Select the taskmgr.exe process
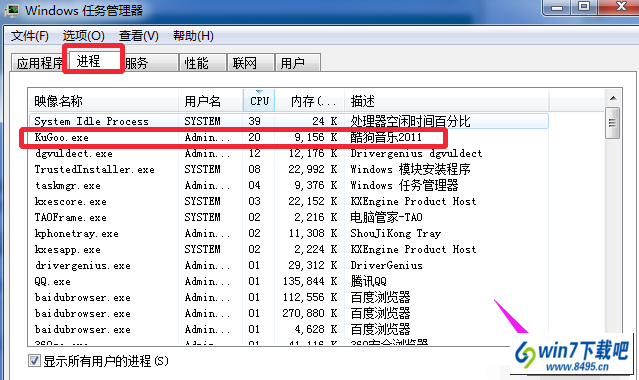 [x=289, y=186]
